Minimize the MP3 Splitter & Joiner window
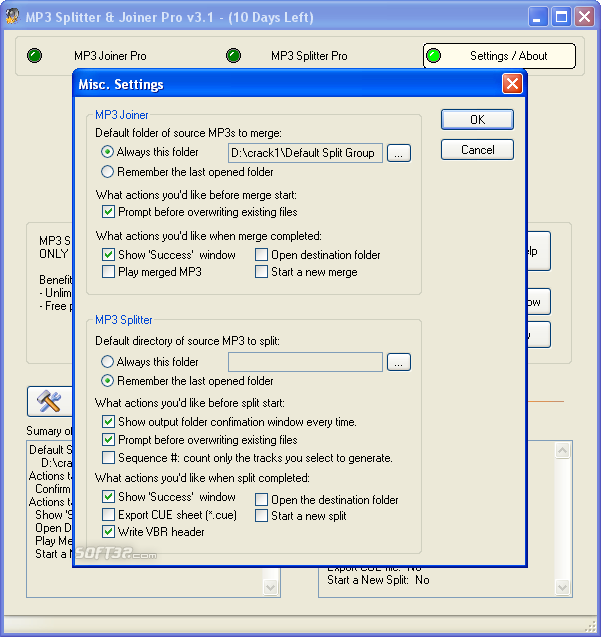The image size is (601, 637). pyautogui.click(x=537, y=17)
